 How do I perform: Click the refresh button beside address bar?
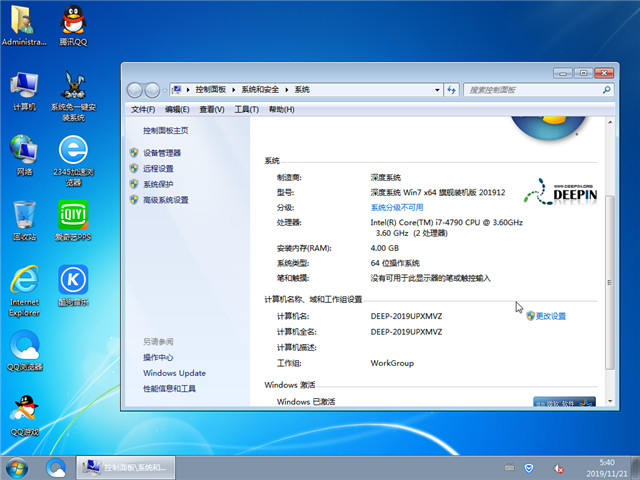coord(451,90)
